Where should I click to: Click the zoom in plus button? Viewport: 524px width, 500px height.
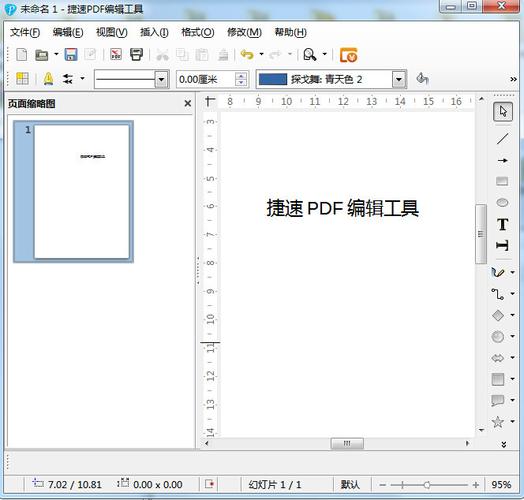click(476, 485)
